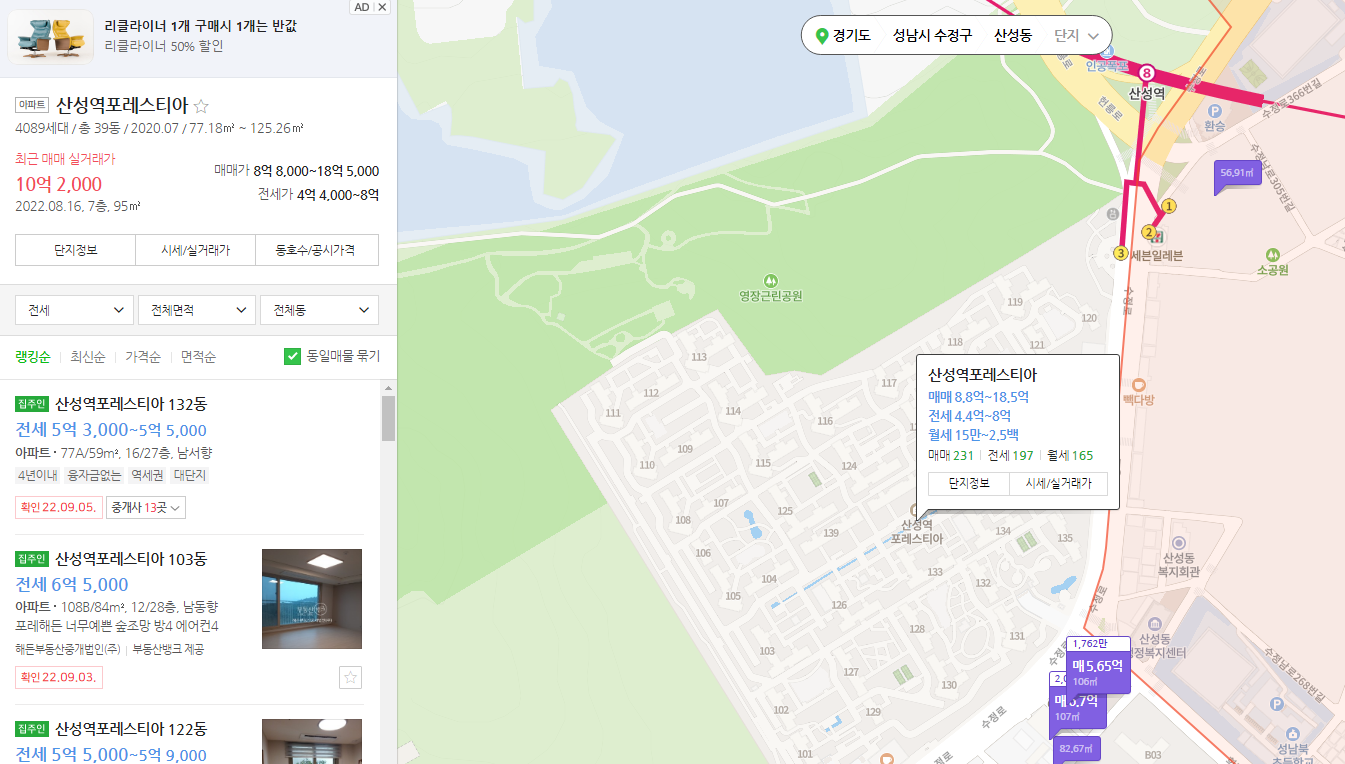The width and height of the screenshot is (1345, 764).
Task: Click the 영장근린공원 park icon
Action: click(770, 280)
